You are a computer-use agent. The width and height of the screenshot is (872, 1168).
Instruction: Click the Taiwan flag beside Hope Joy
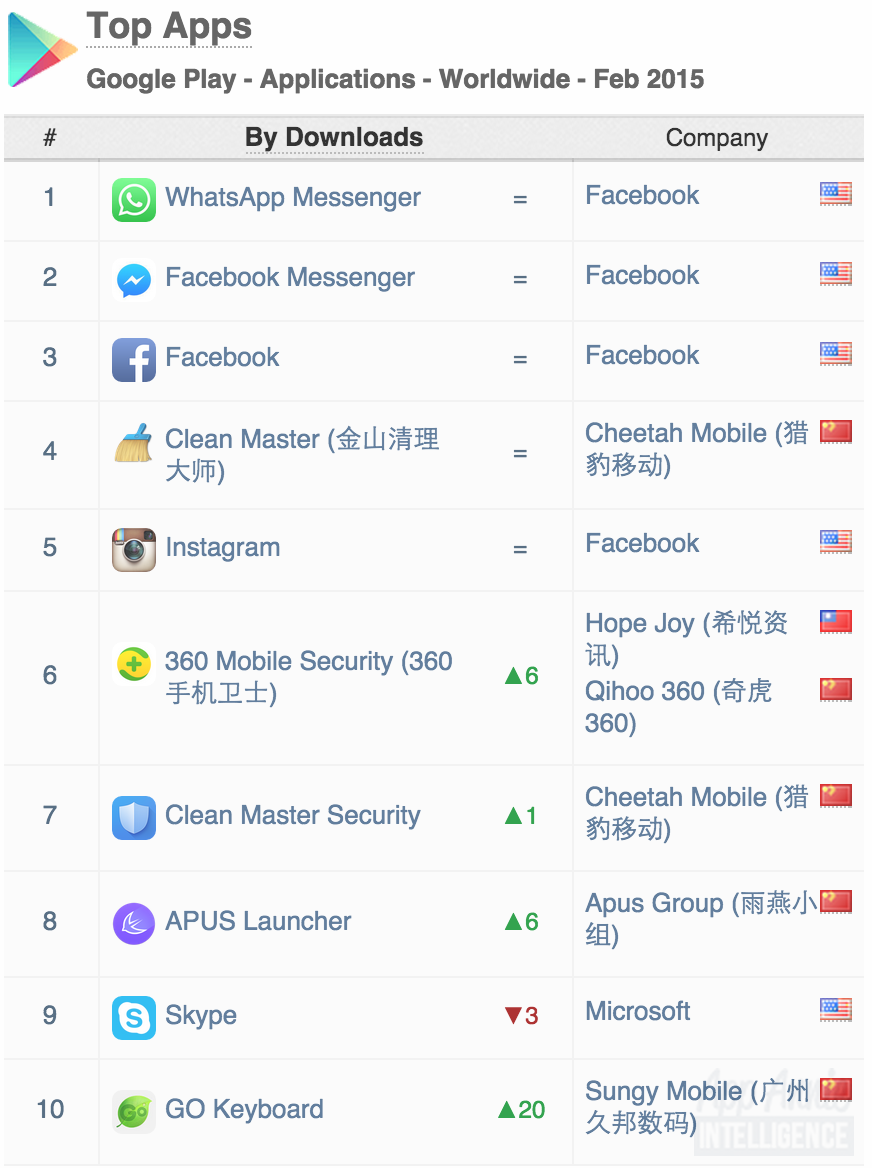(836, 621)
